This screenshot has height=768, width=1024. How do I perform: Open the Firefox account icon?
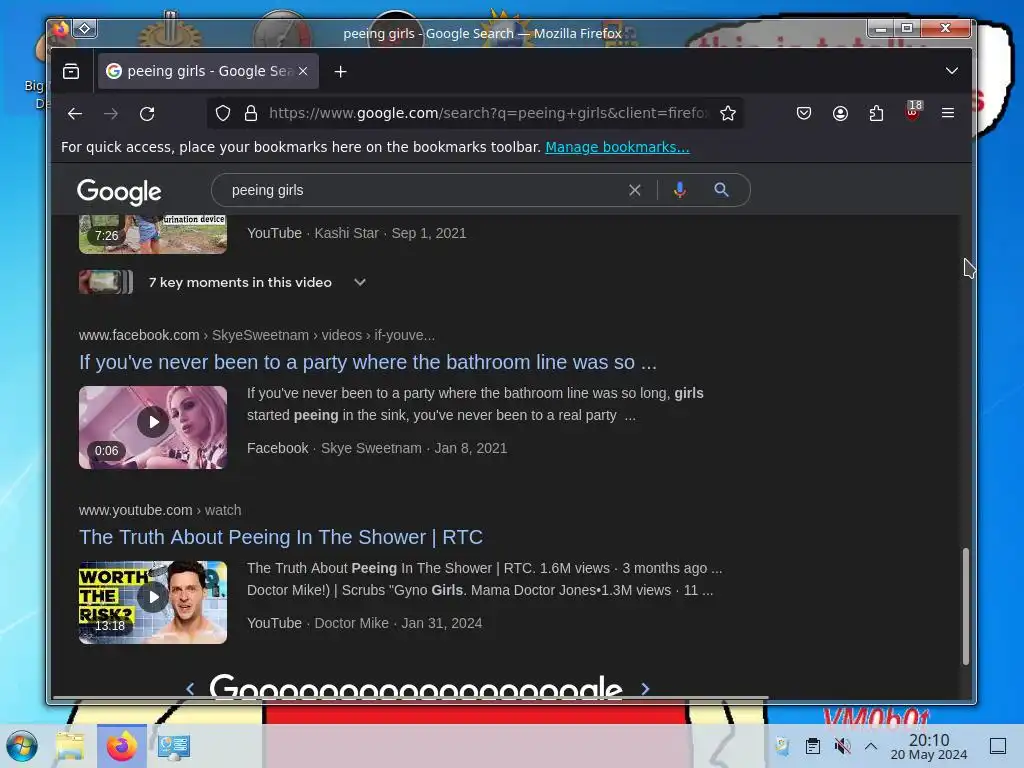(x=840, y=114)
